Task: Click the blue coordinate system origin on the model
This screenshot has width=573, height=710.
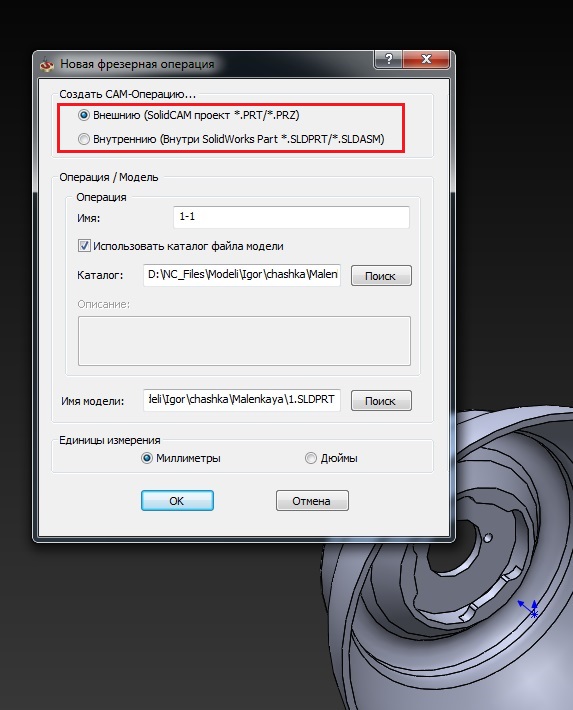Action: [x=530, y=609]
